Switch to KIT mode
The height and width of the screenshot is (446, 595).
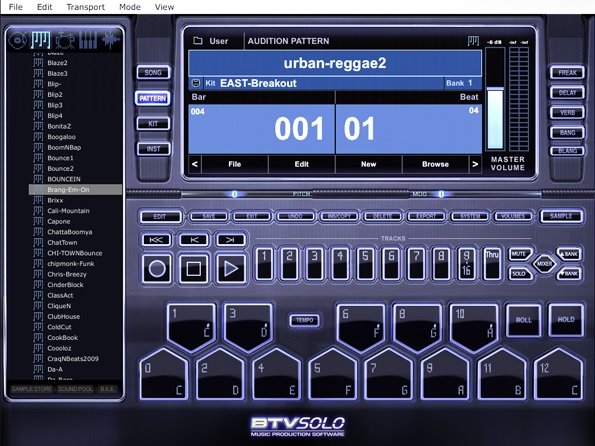[153, 124]
